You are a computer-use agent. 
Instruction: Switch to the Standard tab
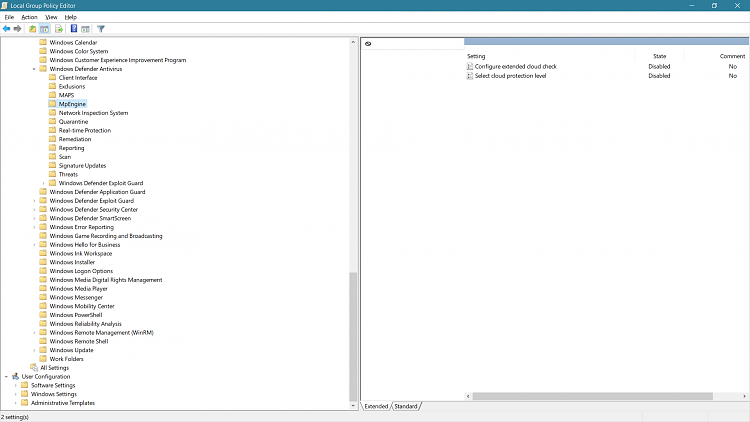click(x=406, y=406)
